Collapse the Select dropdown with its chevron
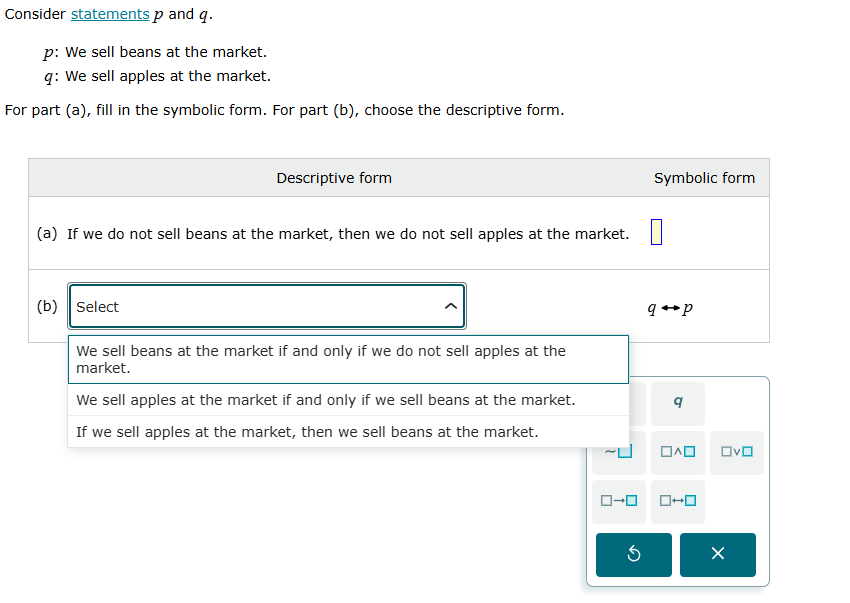850x603 pixels. tap(450, 306)
